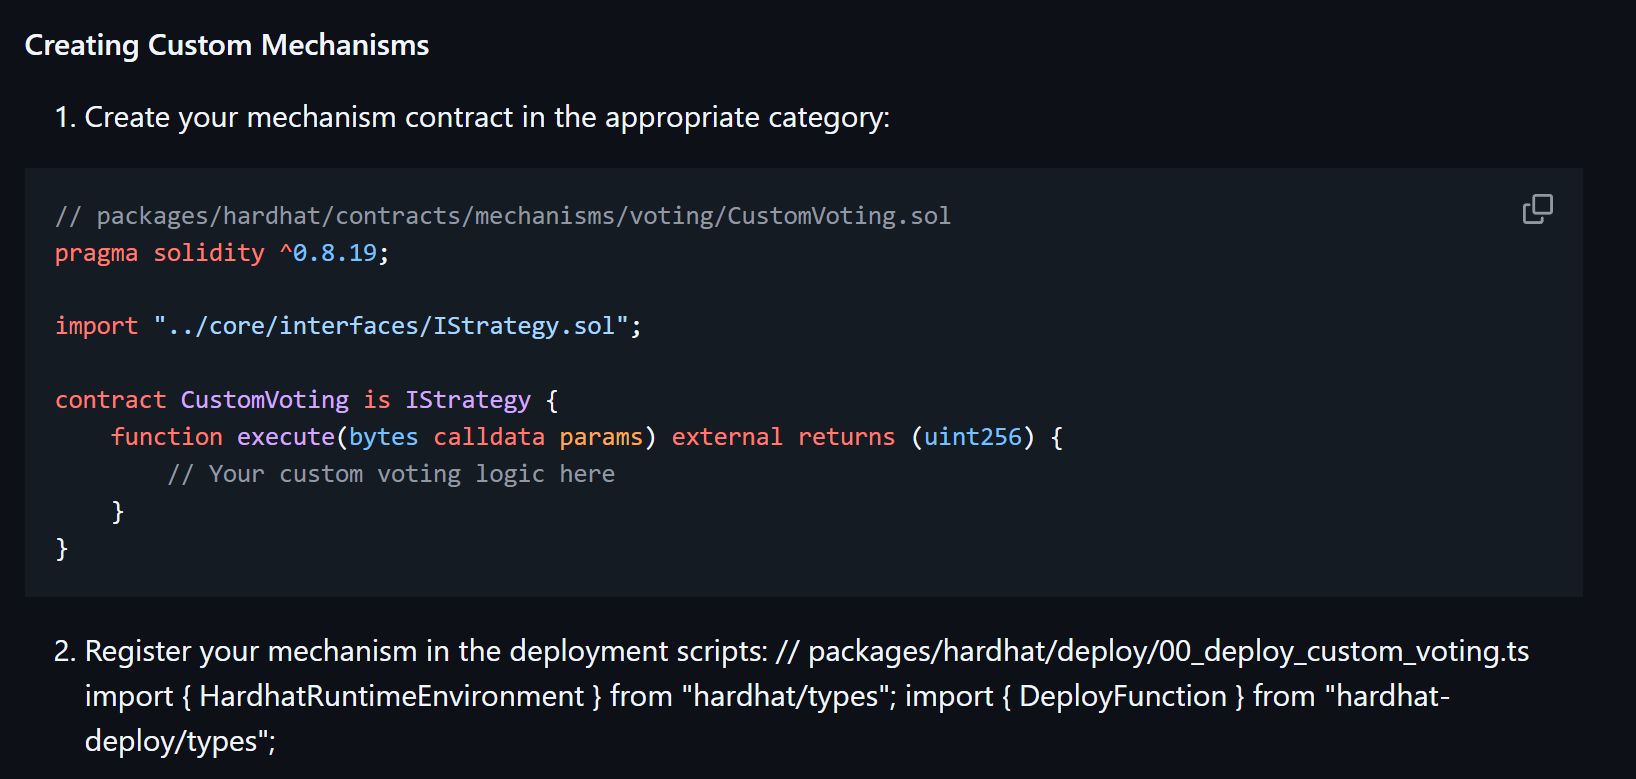1636x779 pixels.
Task: Click the 'Register your mechanism in the deployment scripts' text
Action: (x=426, y=651)
